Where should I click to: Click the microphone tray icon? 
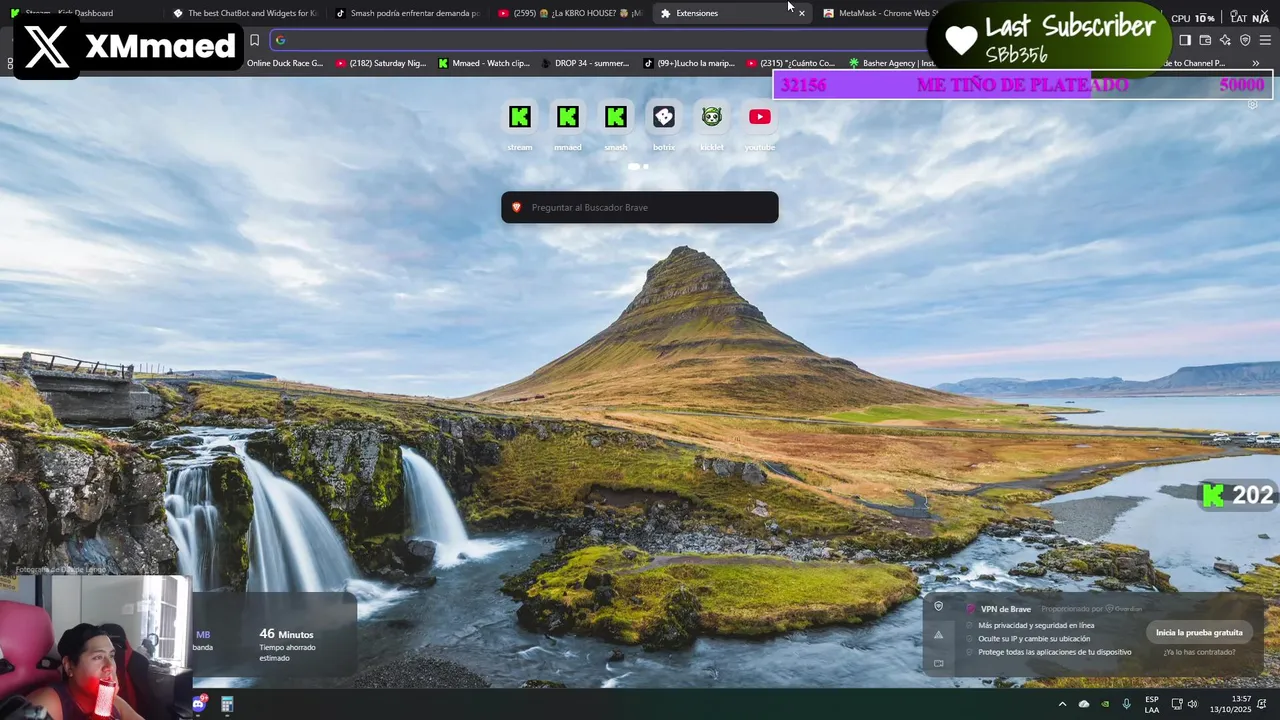point(1127,704)
